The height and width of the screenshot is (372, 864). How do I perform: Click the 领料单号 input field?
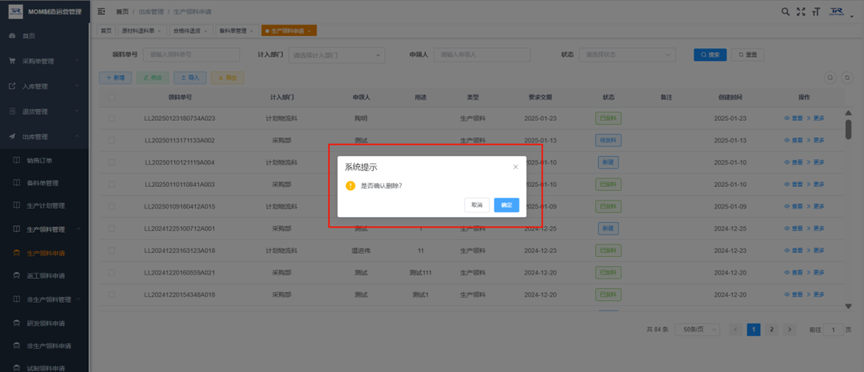pyautogui.click(x=191, y=55)
